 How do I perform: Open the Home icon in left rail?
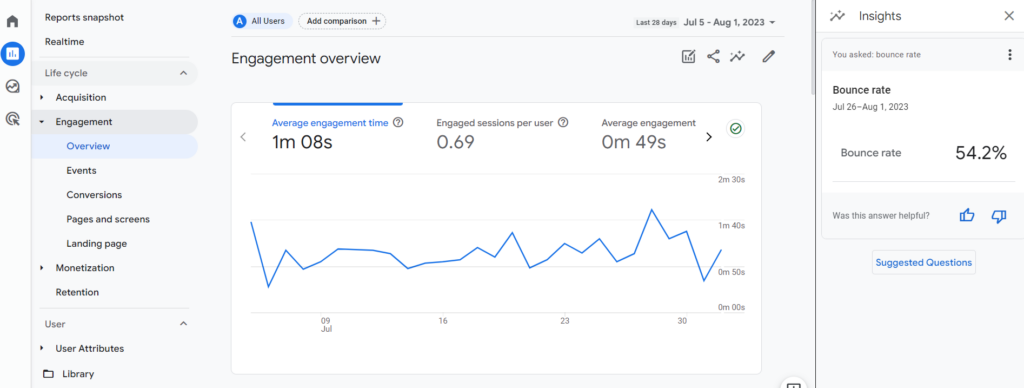12,21
